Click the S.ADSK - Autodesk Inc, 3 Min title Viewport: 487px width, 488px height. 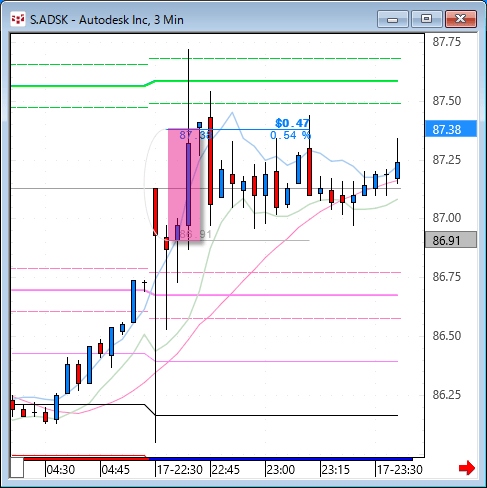107,20
